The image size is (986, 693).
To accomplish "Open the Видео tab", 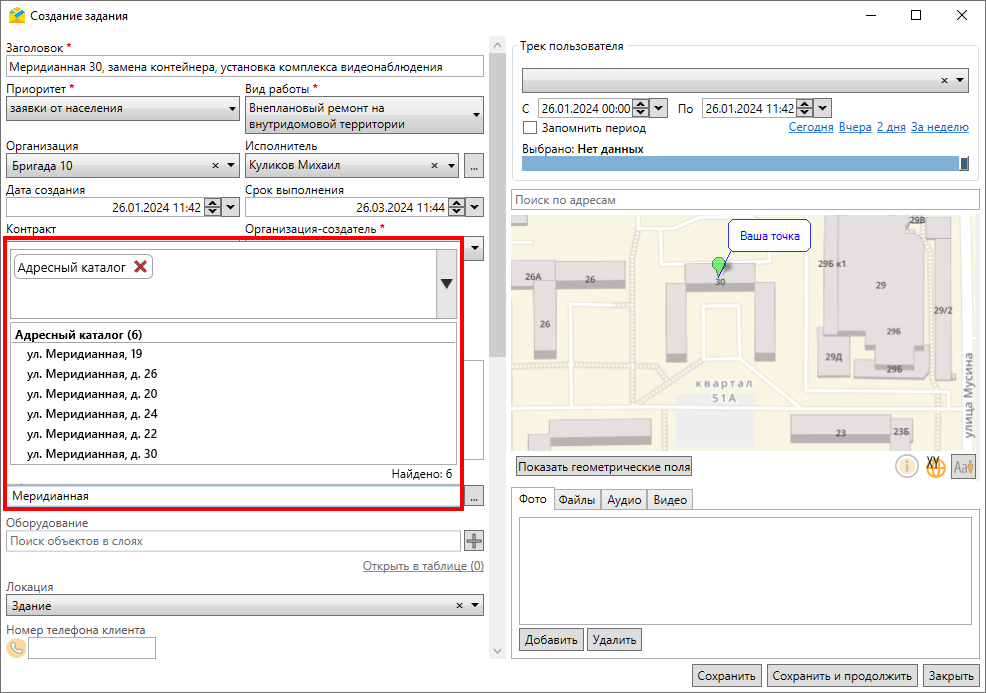I will 670,500.
